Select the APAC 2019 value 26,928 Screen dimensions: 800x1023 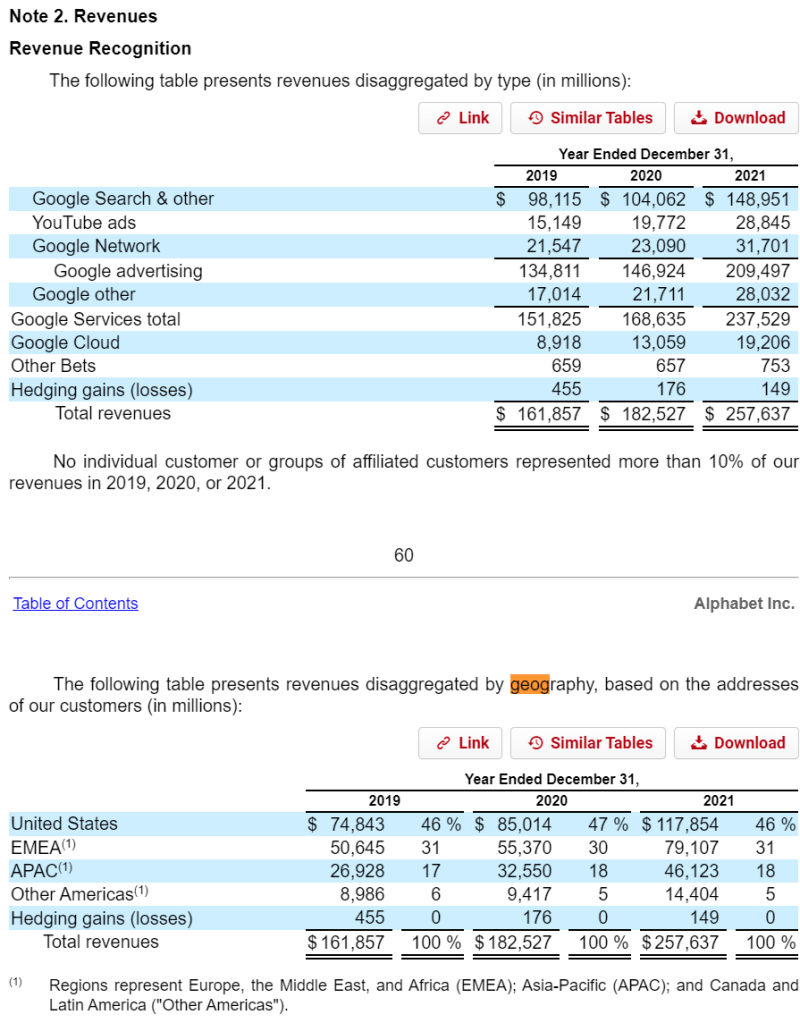[x=357, y=871]
